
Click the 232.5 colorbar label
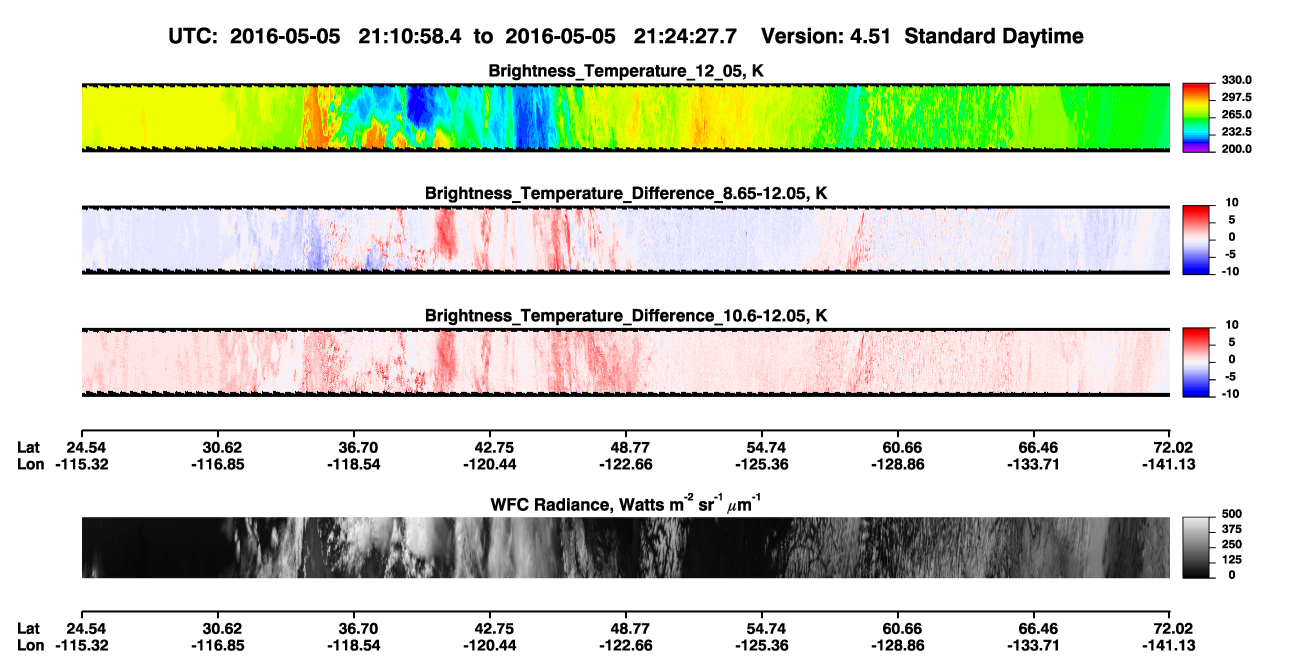coord(1237,131)
